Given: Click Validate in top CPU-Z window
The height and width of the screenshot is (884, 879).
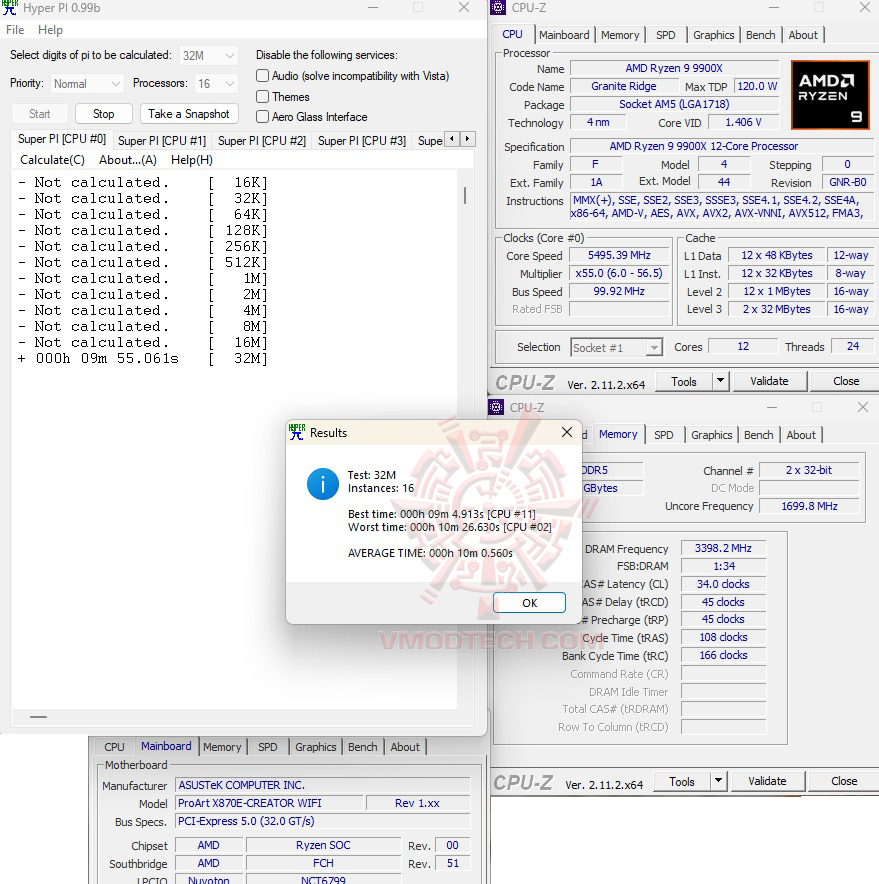Looking at the screenshot, I should pyautogui.click(x=769, y=381).
